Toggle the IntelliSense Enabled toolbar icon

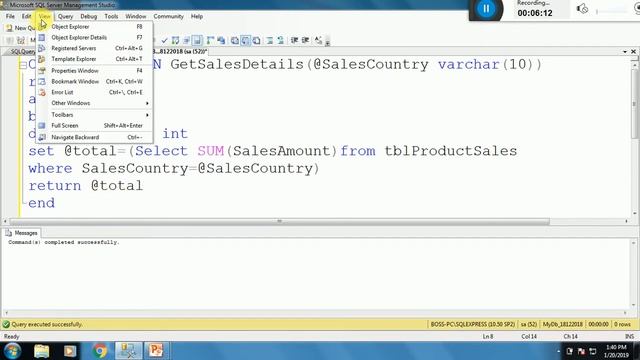197,40
